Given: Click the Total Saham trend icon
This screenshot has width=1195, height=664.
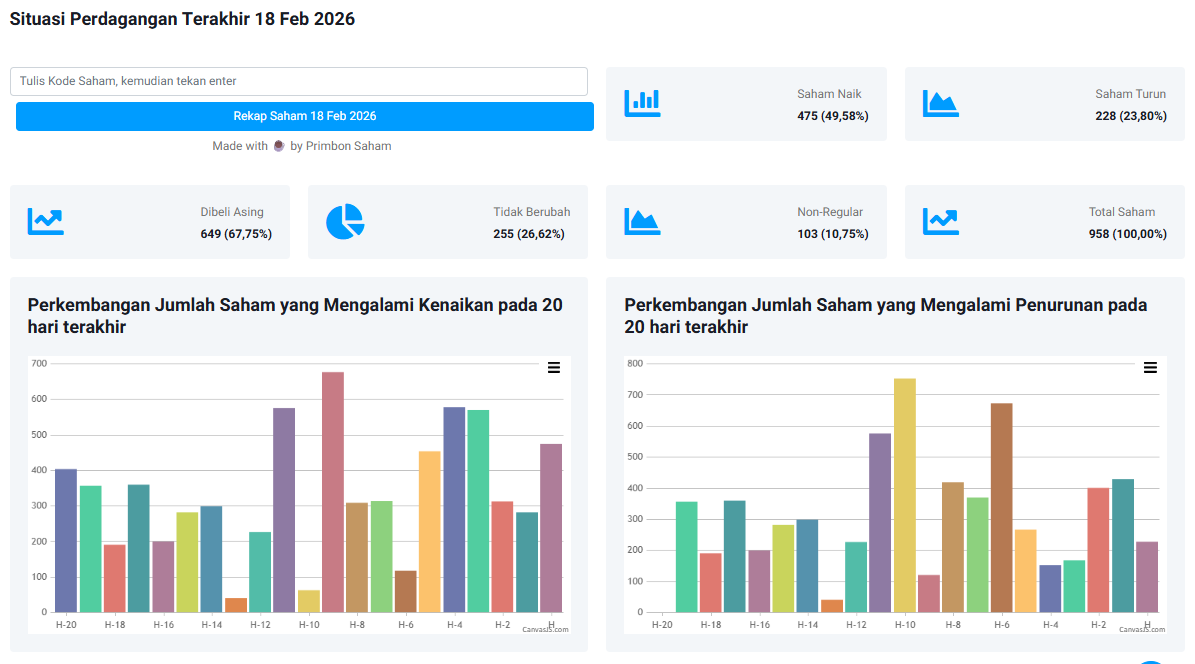Looking at the screenshot, I should (x=940, y=221).
